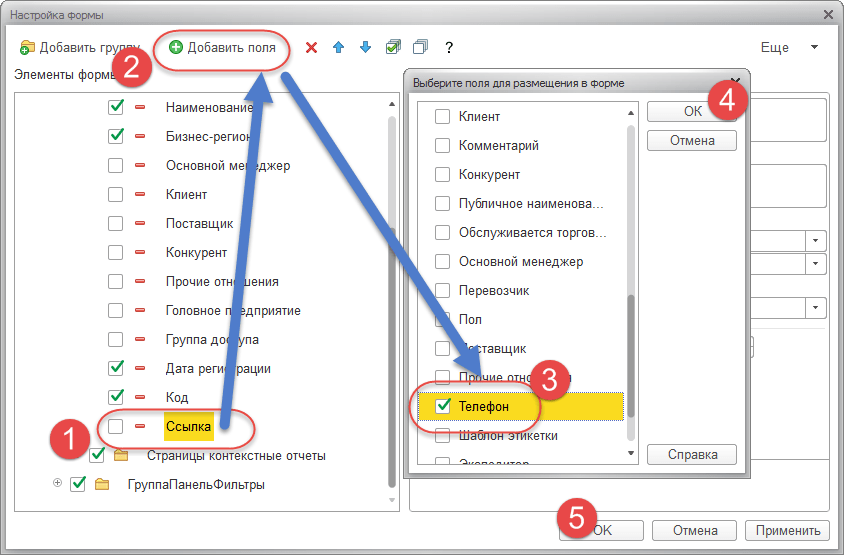Click Добавить поля toolbar button
844x555 pixels.
point(222,47)
